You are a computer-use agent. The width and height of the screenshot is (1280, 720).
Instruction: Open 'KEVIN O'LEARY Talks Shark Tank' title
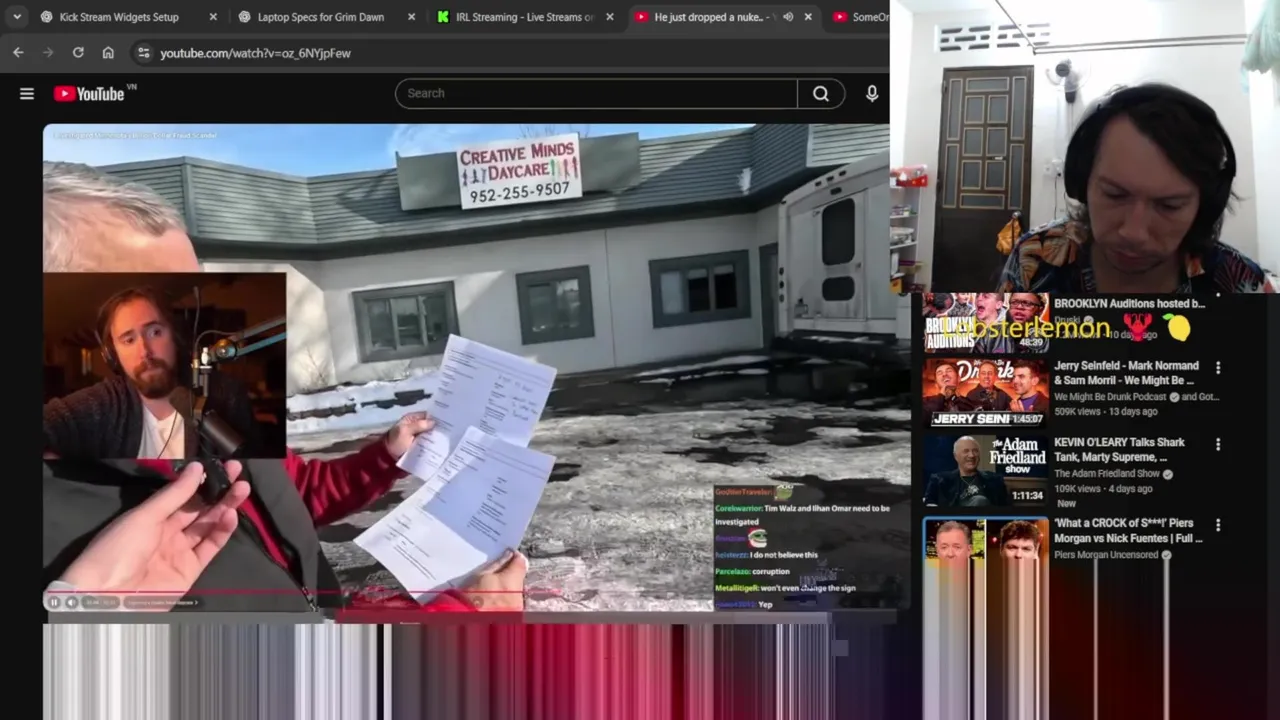(1119, 449)
